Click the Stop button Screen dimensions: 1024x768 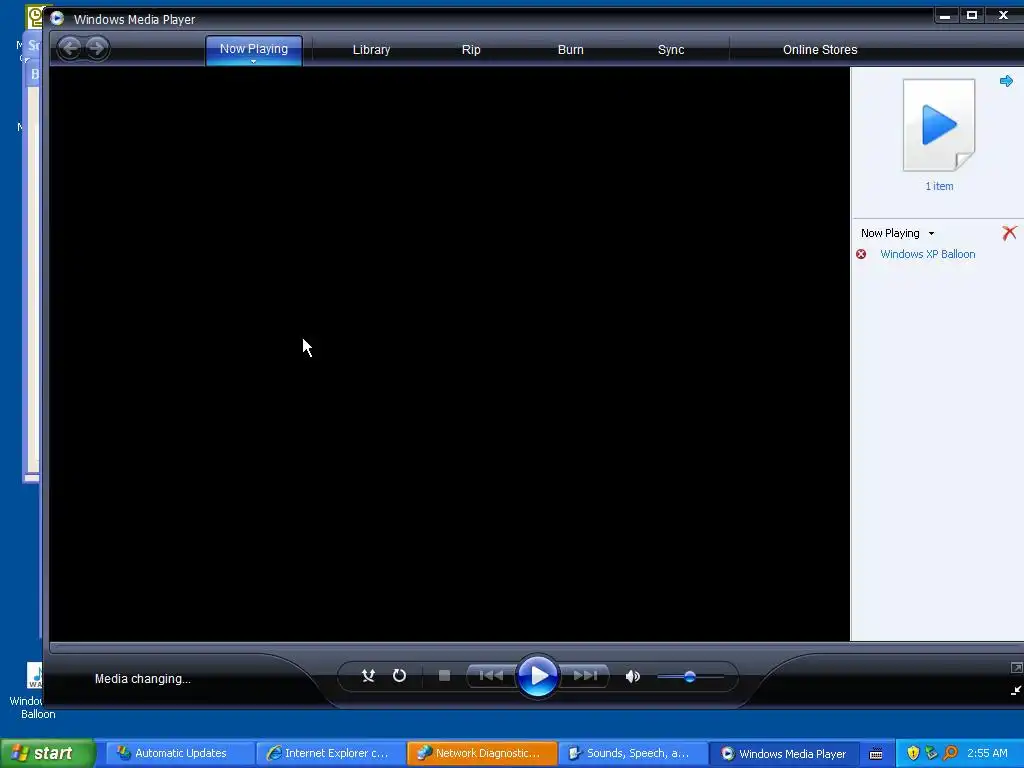click(444, 676)
